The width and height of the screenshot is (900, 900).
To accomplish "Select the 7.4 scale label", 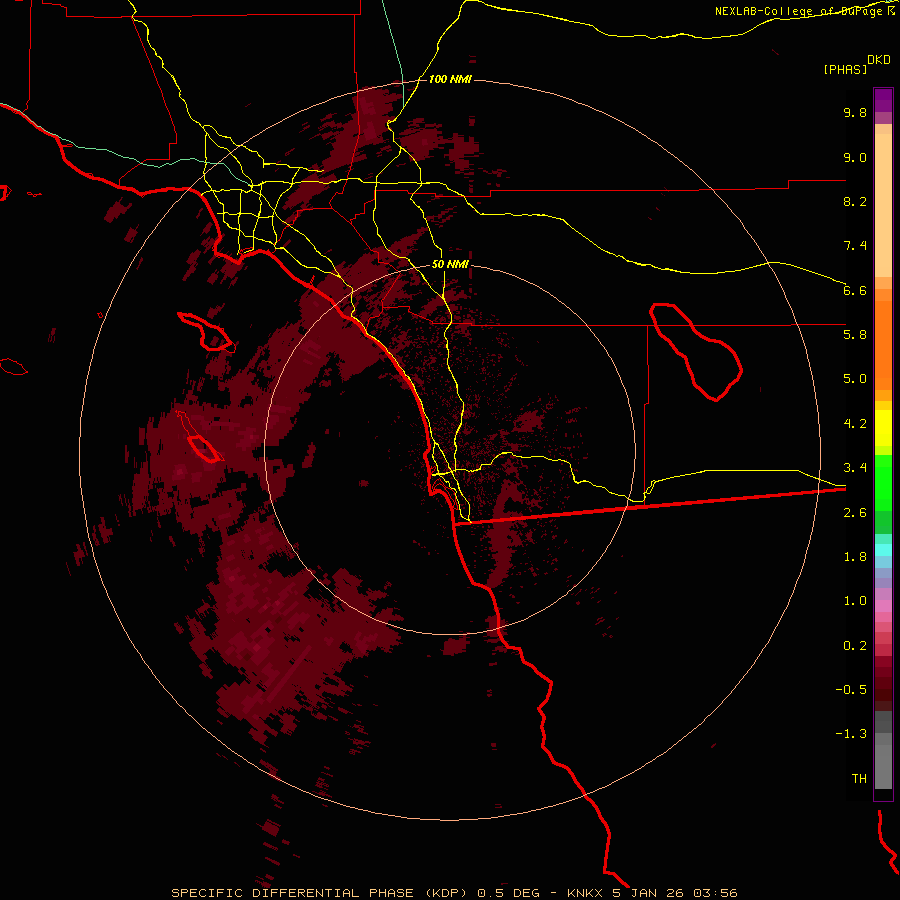I will [x=855, y=246].
